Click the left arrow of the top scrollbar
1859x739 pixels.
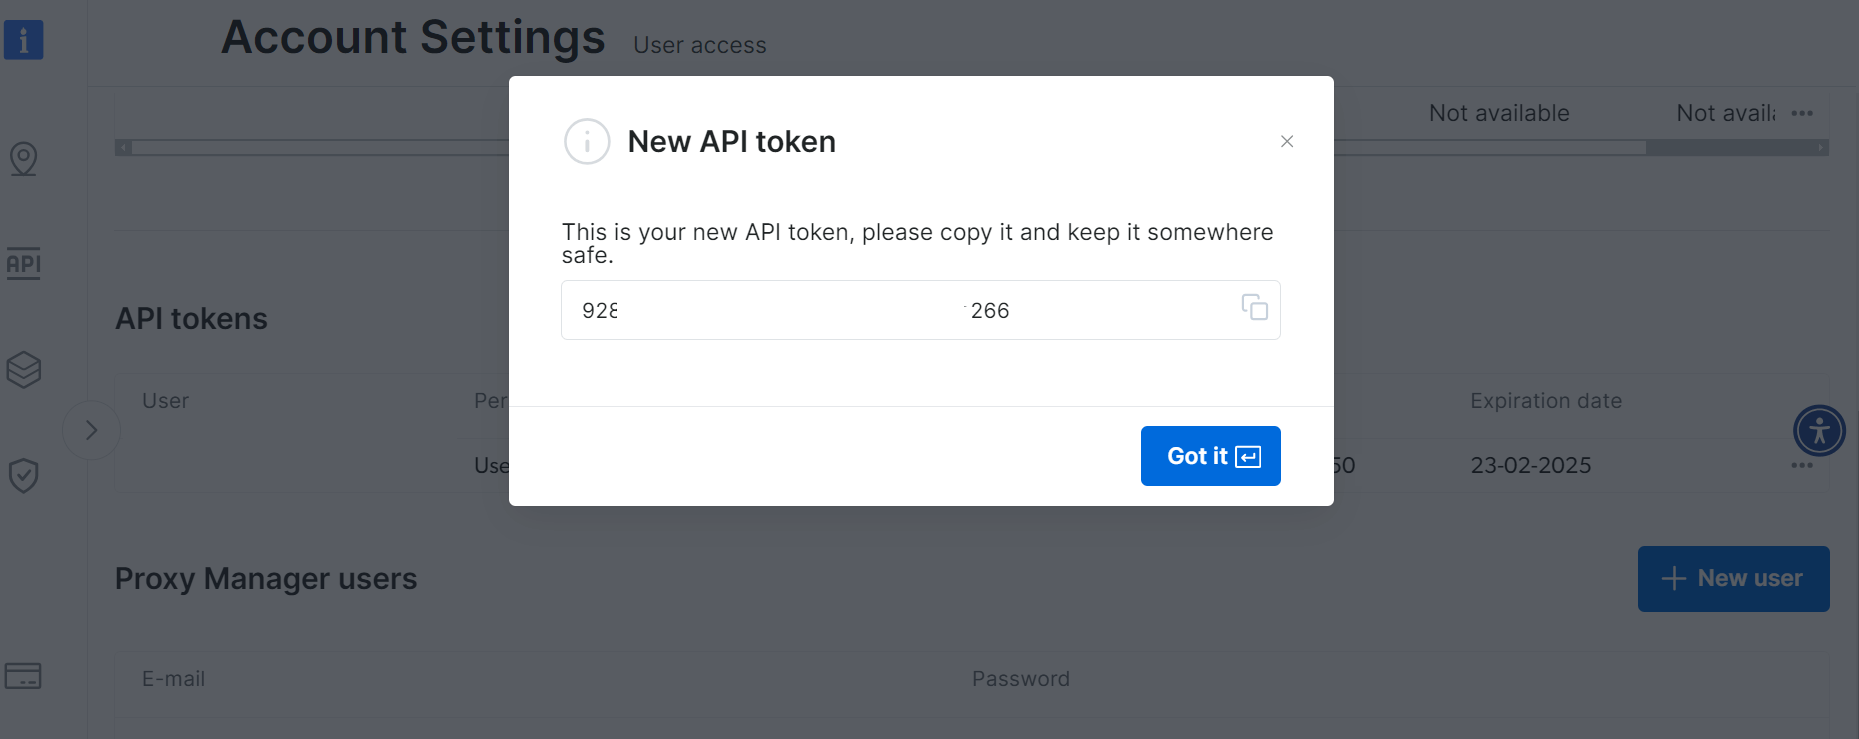(122, 146)
